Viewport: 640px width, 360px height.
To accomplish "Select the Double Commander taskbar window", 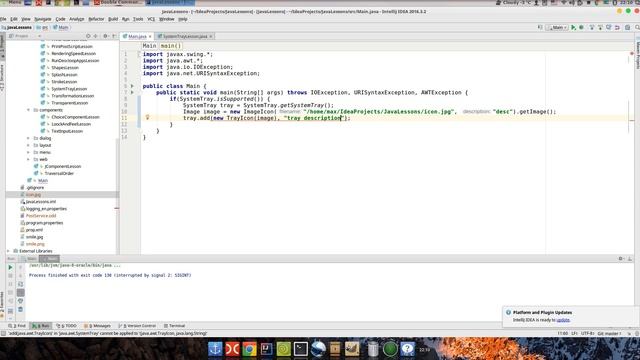I will coord(117,2).
